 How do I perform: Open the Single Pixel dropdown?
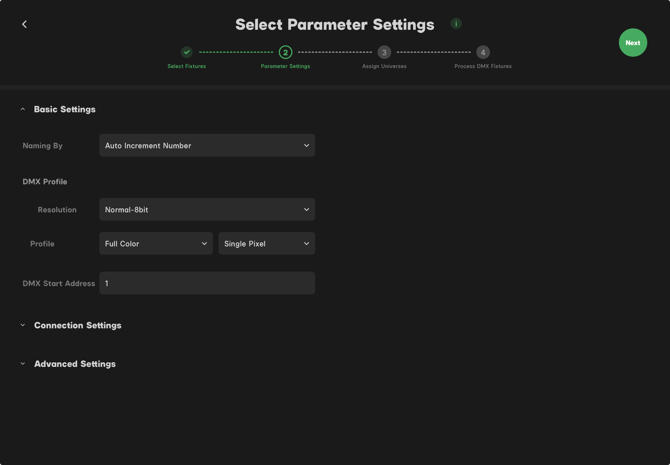point(267,243)
